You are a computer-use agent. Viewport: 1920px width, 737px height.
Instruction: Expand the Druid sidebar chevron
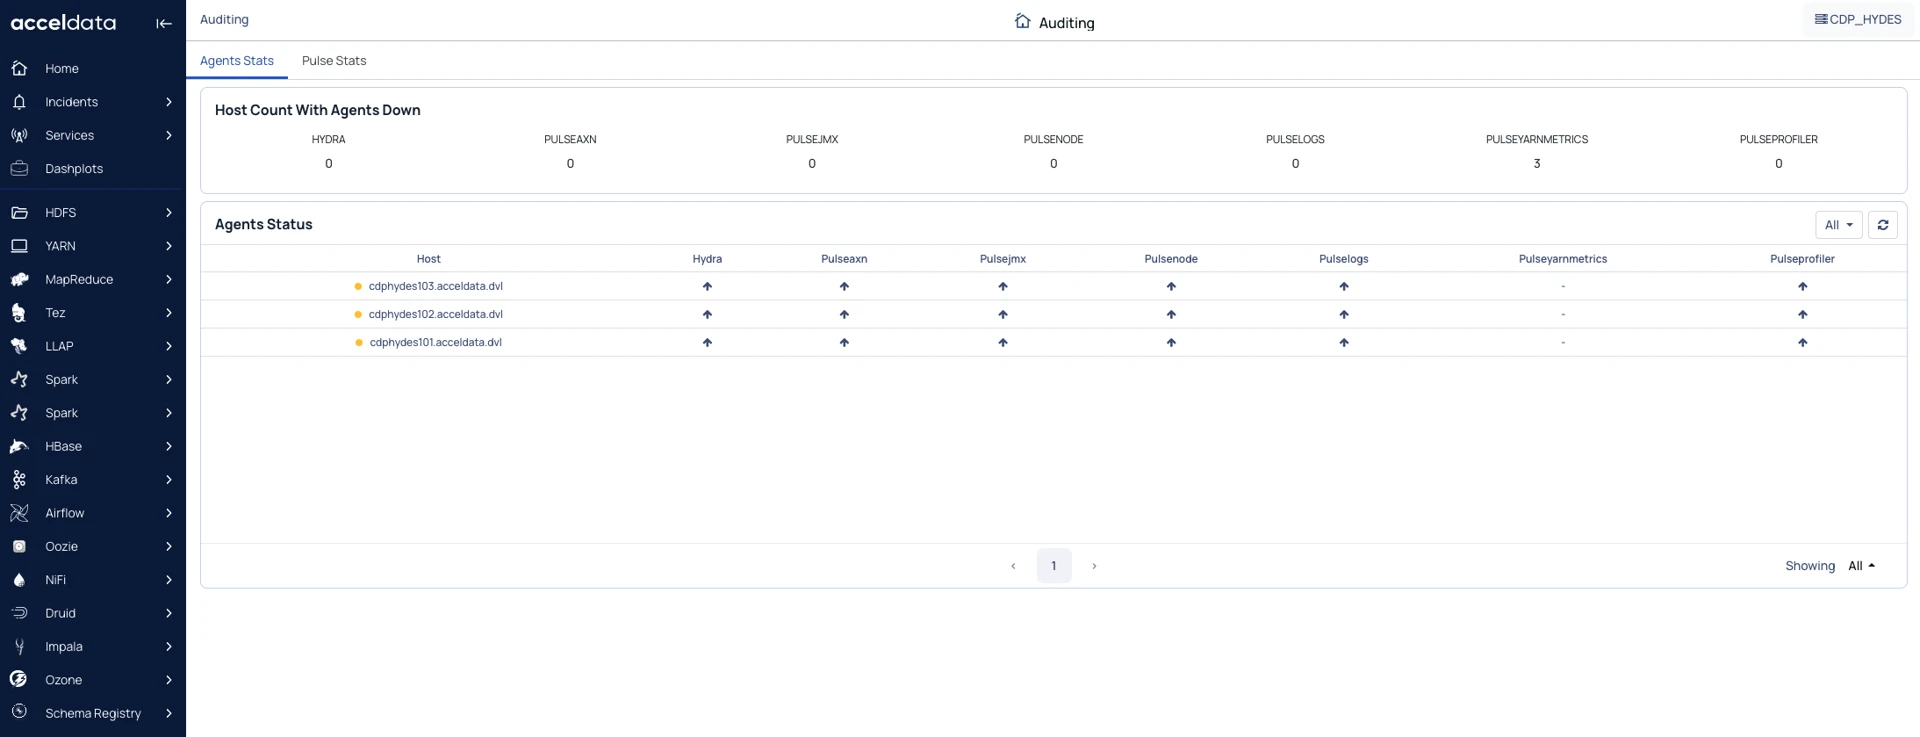(168, 613)
